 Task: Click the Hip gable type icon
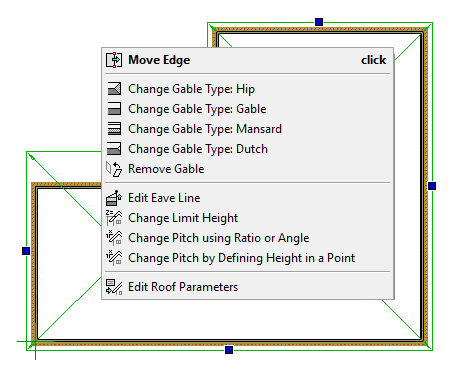(114, 89)
